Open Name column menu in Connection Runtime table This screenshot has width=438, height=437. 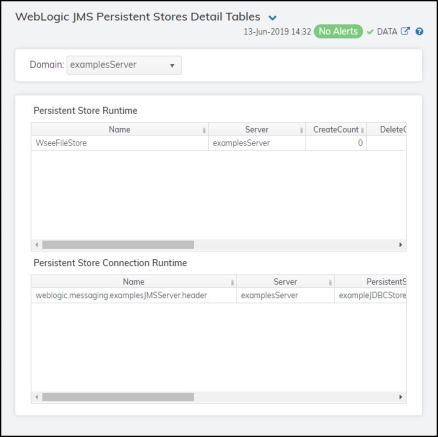[232, 283]
